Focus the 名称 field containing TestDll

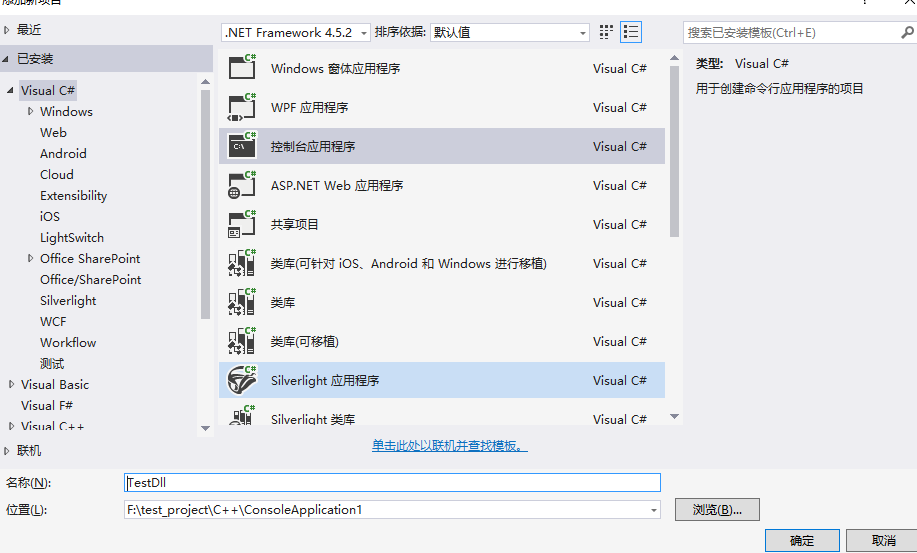point(392,483)
